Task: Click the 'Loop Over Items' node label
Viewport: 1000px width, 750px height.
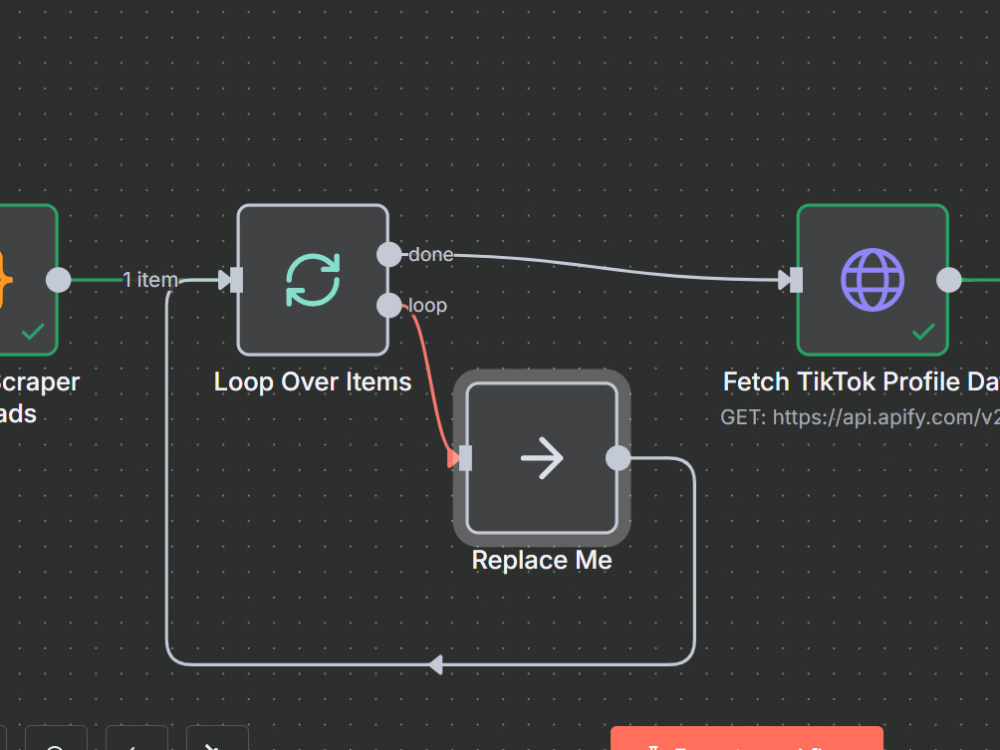Action: point(312,382)
